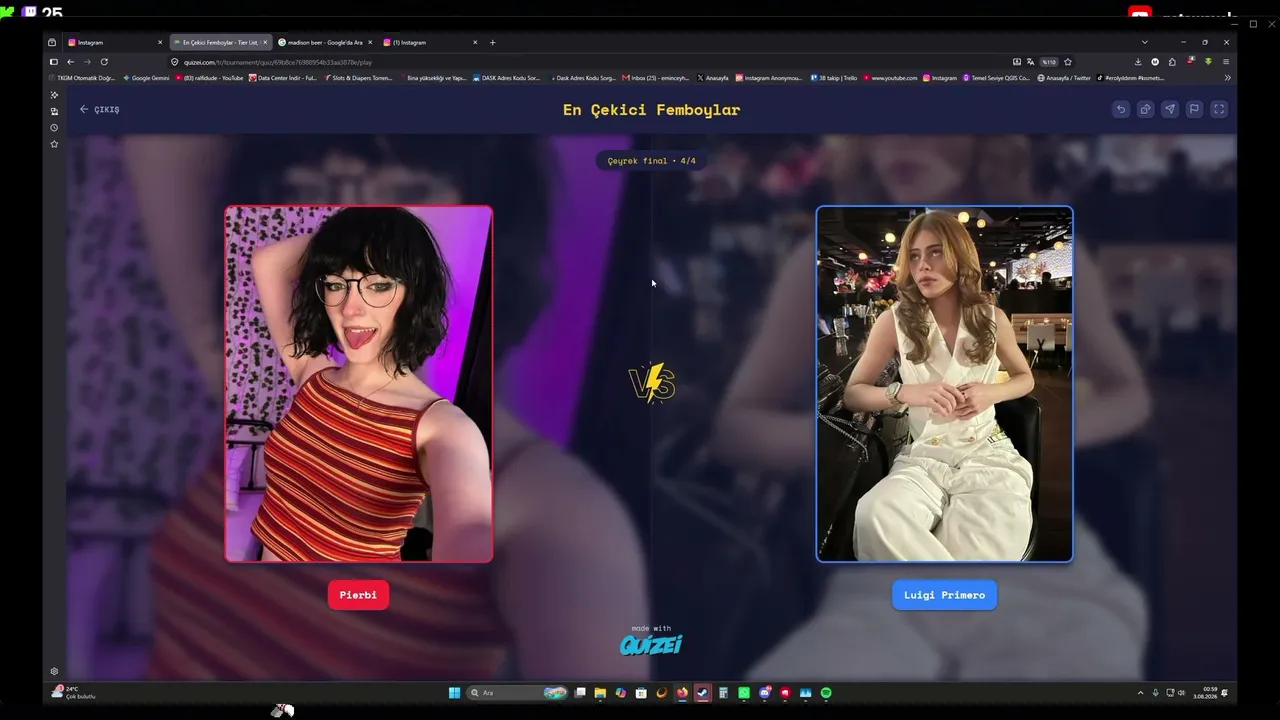Close the En Çekici Femboylar tab
This screenshot has width=1280, height=720.
pyautogui.click(x=265, y=42)
